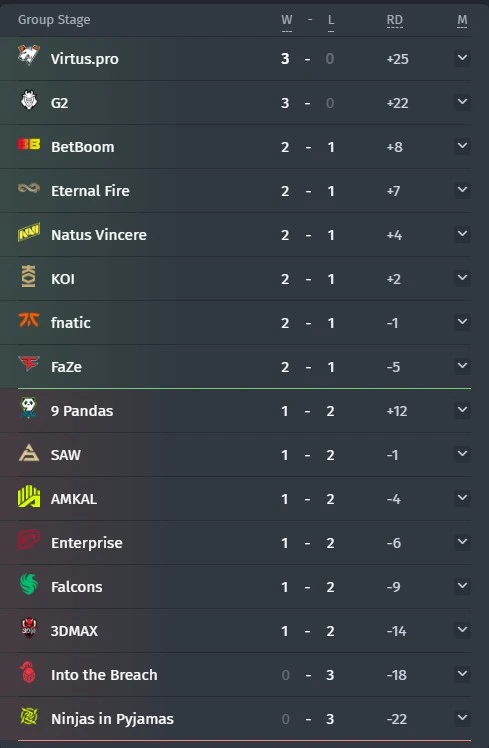Image resolution: width=489 pixels, height=748 pixels.
Task: Expand Eternal Fire matches chevron
Action: (462, 190)
